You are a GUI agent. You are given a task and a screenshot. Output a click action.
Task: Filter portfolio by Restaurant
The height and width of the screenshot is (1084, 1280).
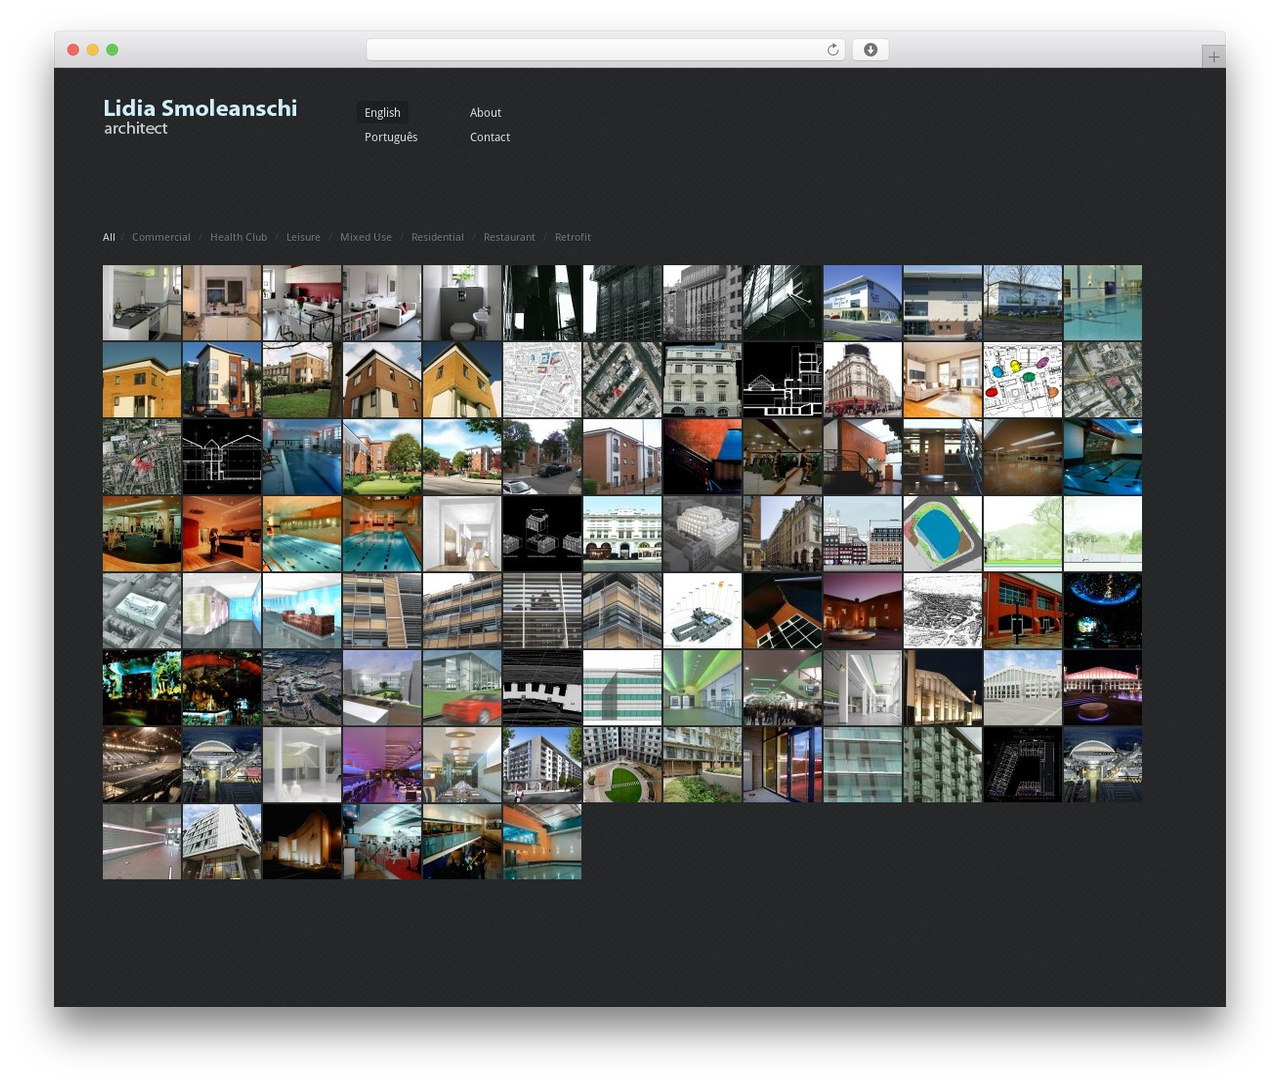[509, 237]
